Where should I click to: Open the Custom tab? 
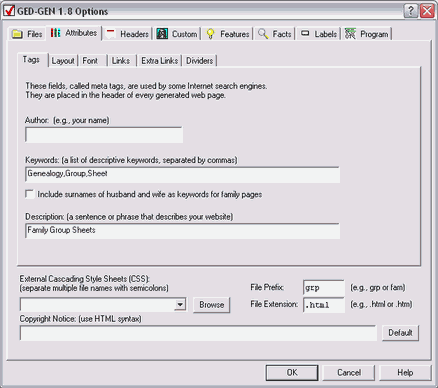coord(177,34)
